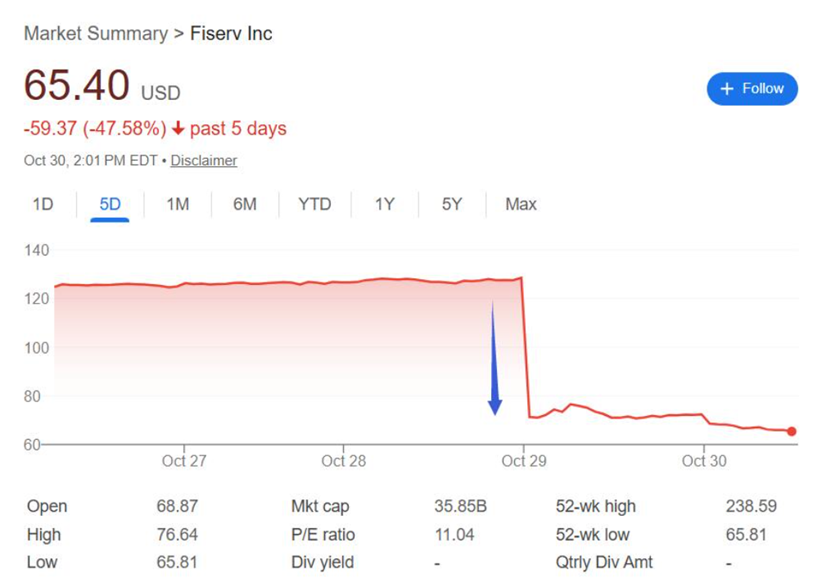This screenshot has height=583, width=831.
Task: Click the red down arrow beside past 5 days
Action: pyautogui.click(x=178, y=129)
